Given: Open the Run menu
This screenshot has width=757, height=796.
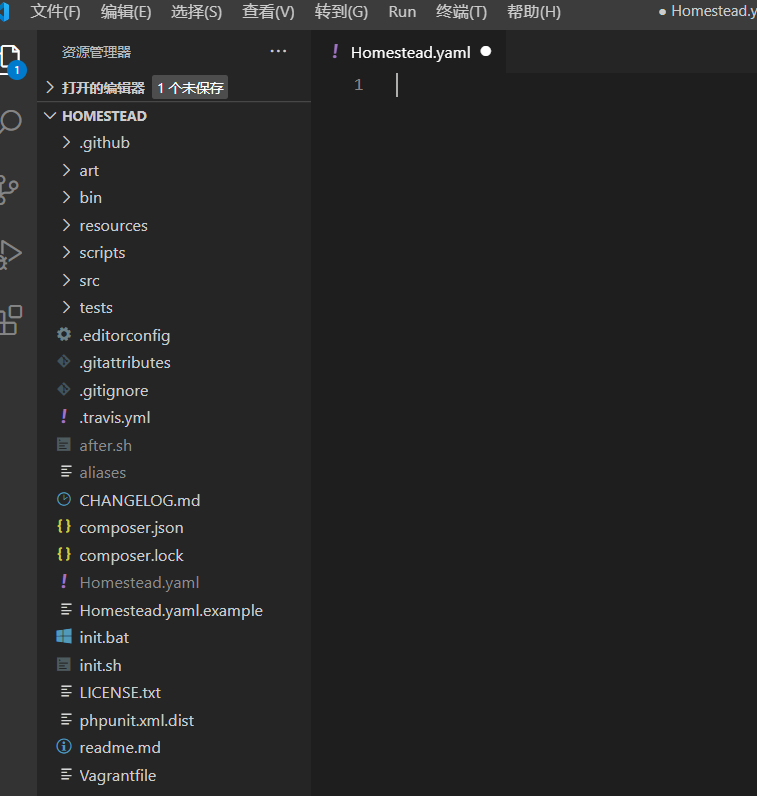Looking at the screenshot, I should coord(402,11).
